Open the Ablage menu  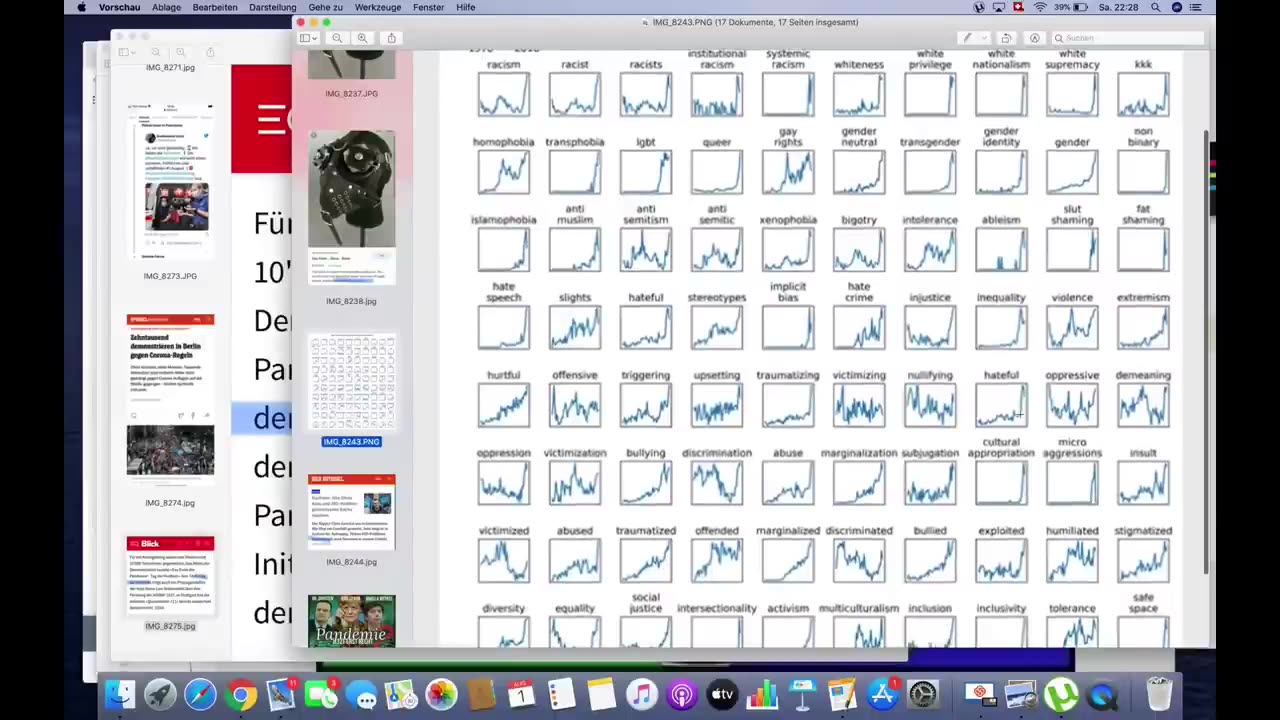click(166, 7)
